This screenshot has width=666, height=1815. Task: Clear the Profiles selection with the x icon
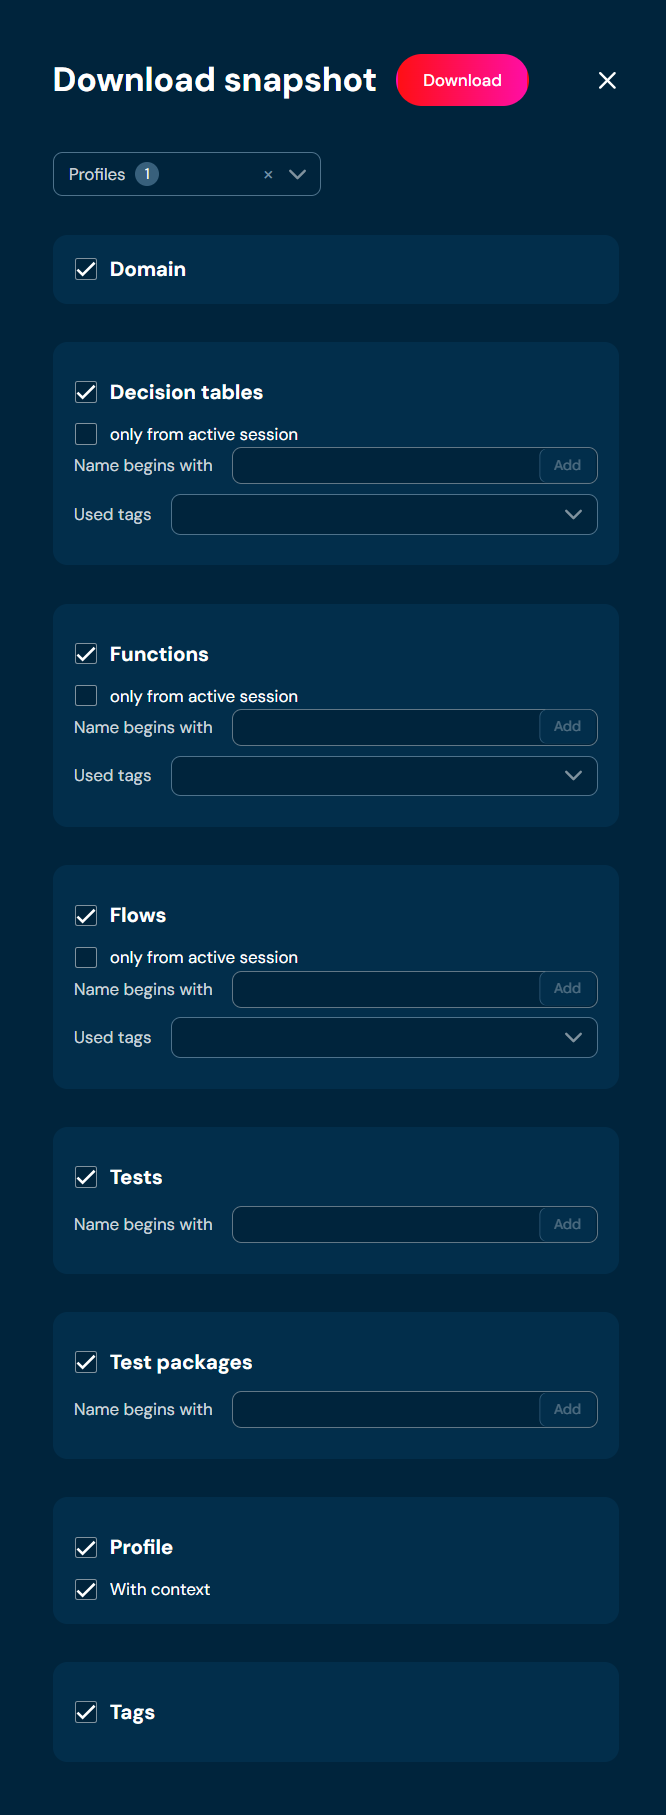[268, 175]
